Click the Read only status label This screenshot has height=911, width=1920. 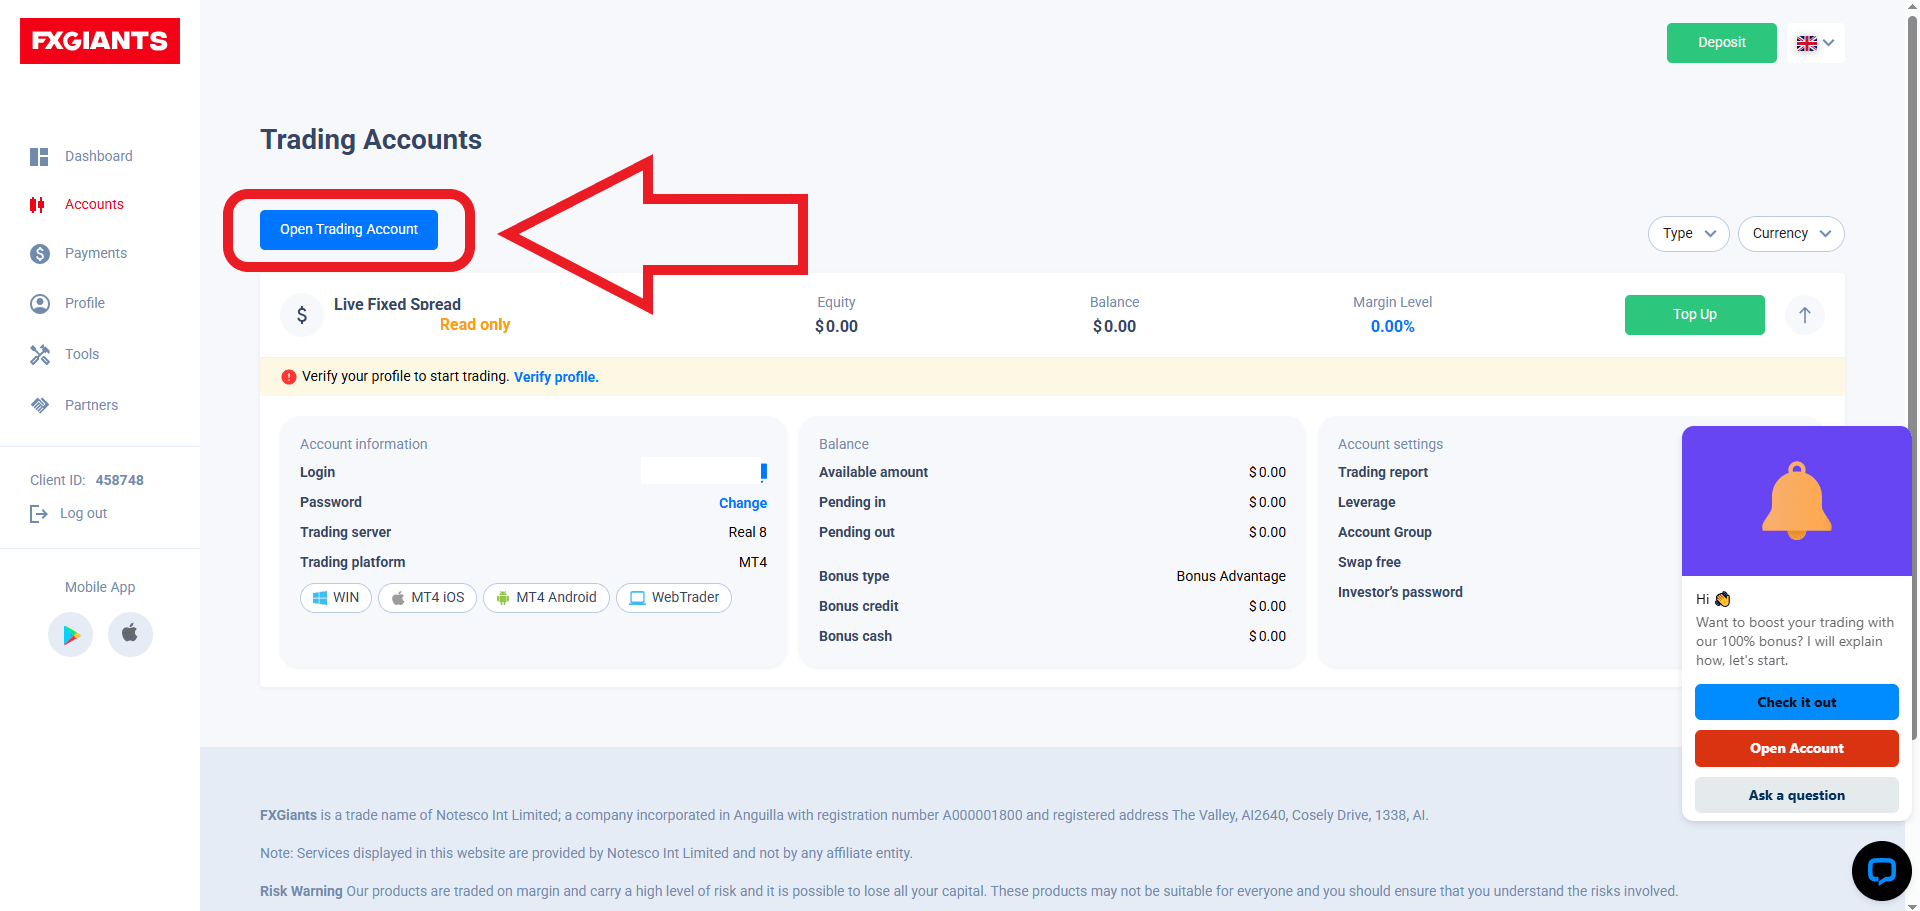[x=475, y=325]
